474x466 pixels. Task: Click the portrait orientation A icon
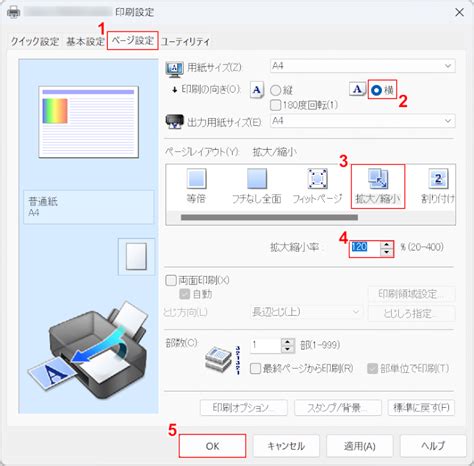[x=257, y=90]
